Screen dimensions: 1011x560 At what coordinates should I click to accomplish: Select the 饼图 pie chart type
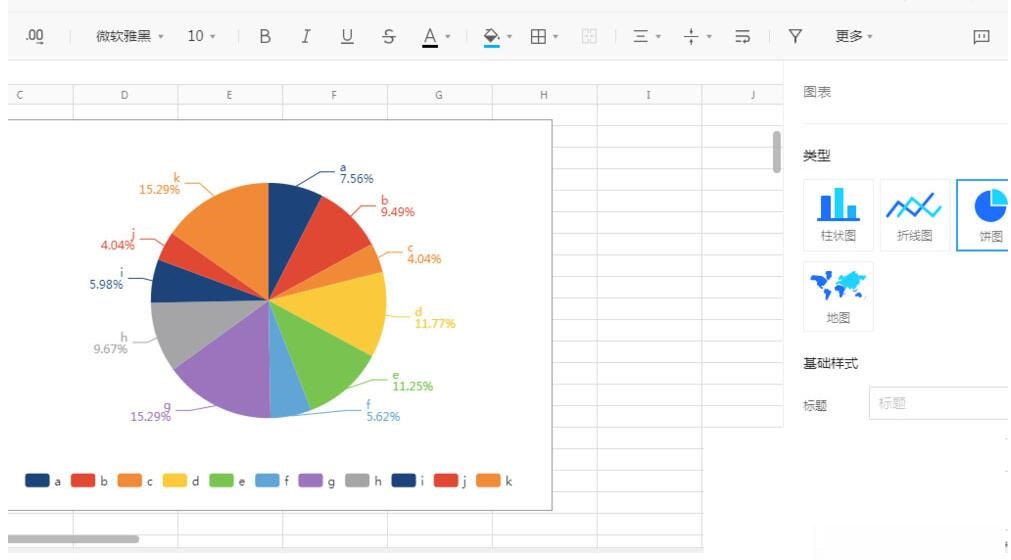tap(983, 215)
